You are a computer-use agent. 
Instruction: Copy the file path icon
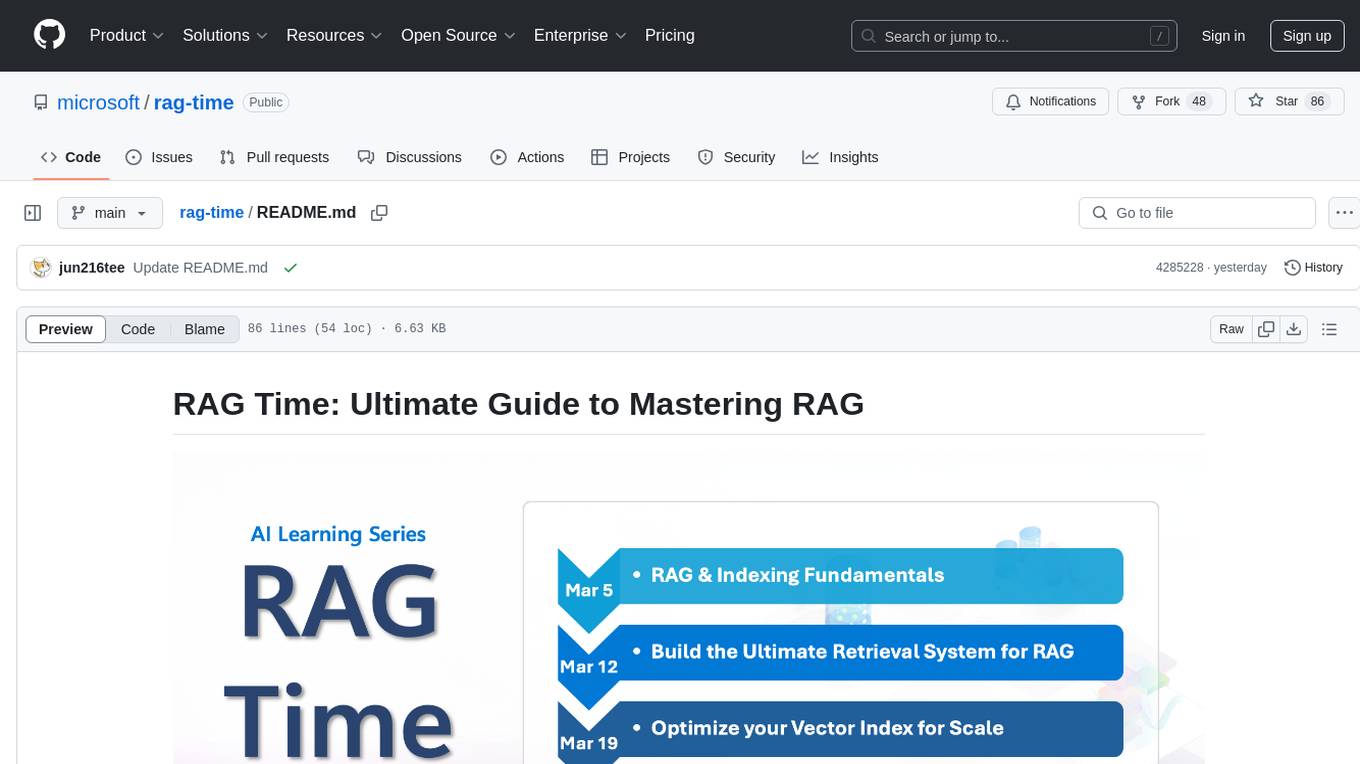[379, 212]
